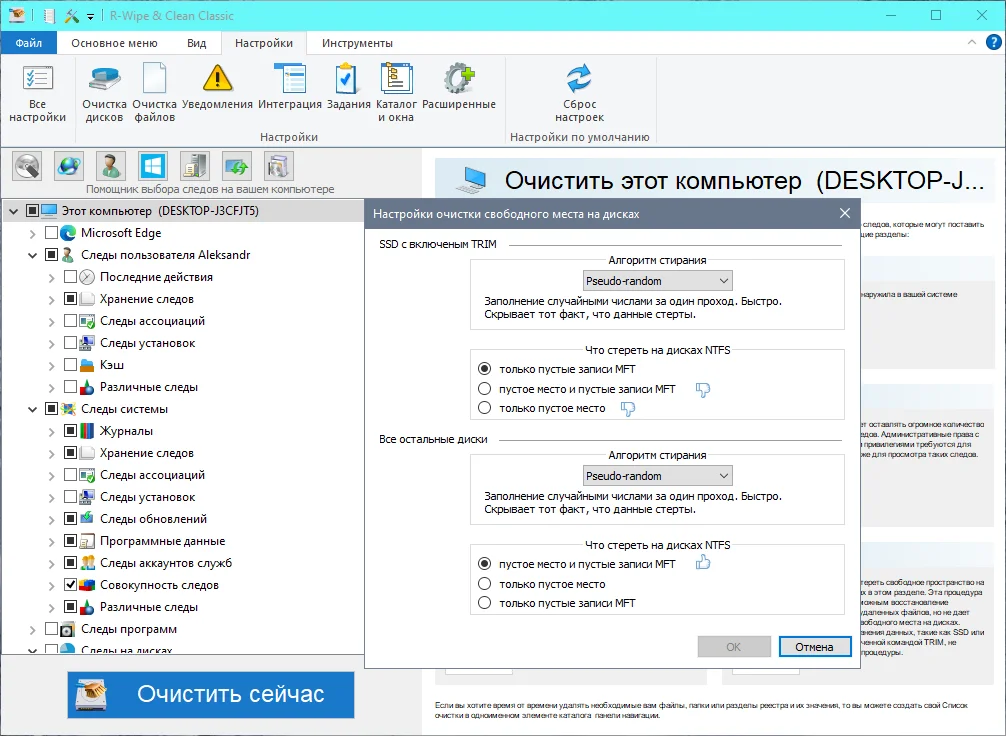The image size is (1006, 736).
Task: Open File Wiping (Очистка файлов) settings
Action: coord(155,78)
